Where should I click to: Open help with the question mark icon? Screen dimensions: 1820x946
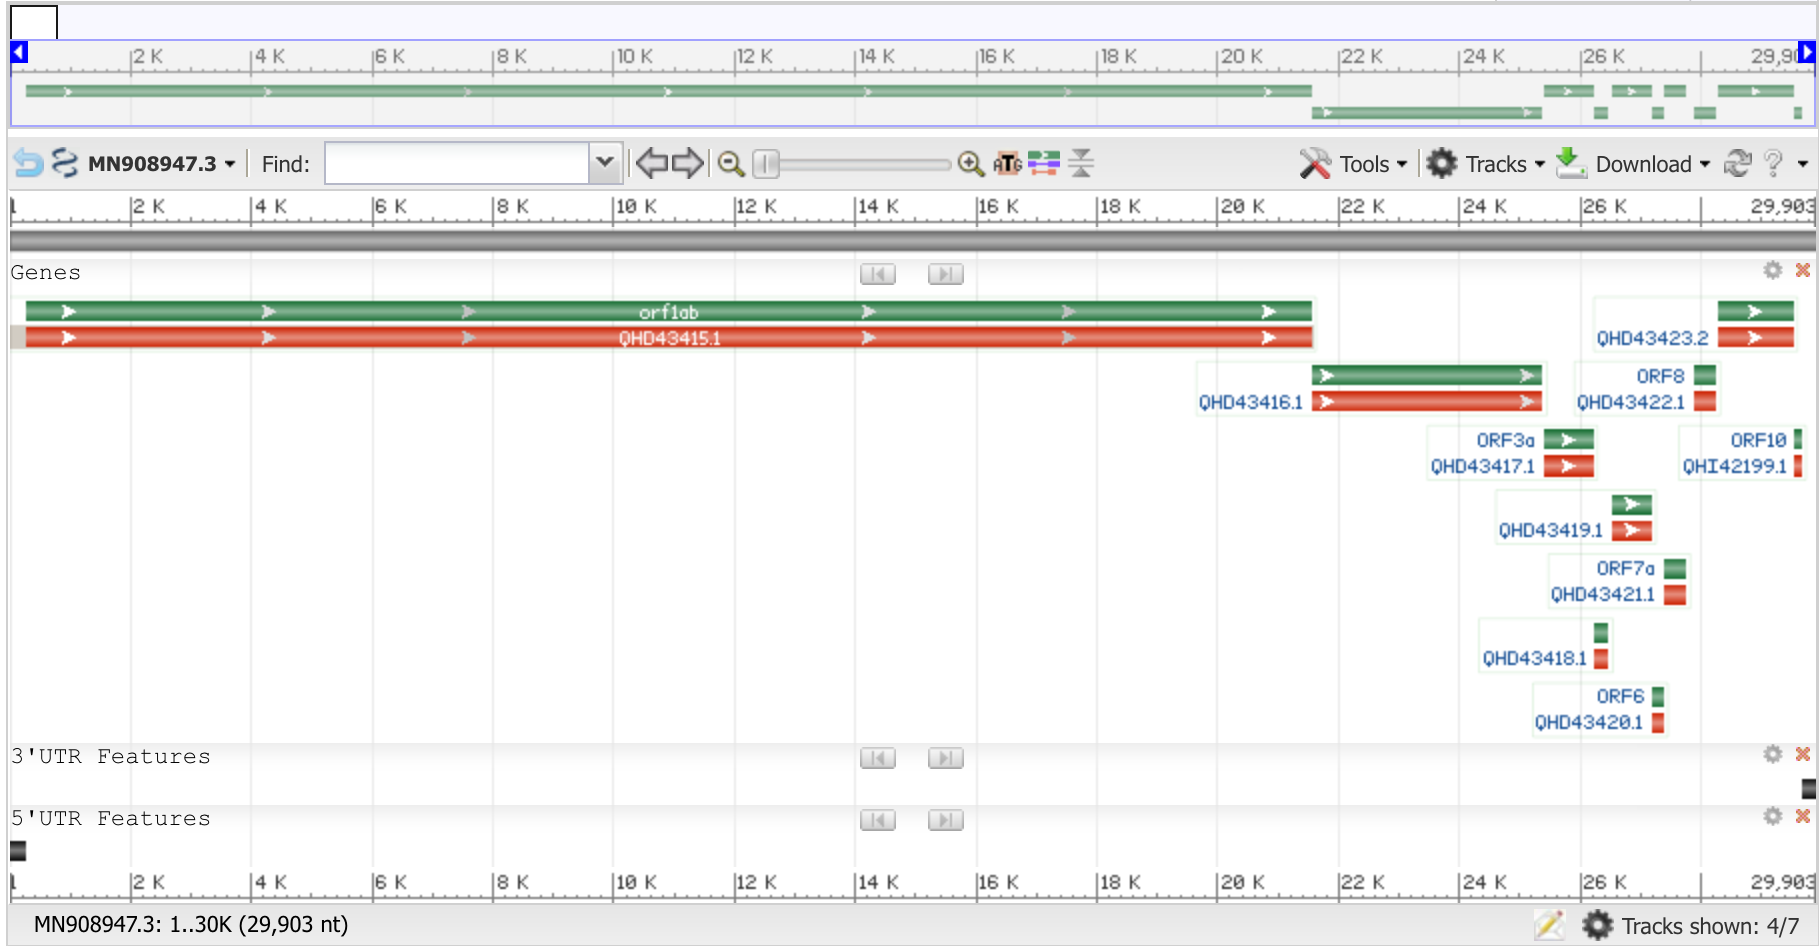[x=1773, y=163]
